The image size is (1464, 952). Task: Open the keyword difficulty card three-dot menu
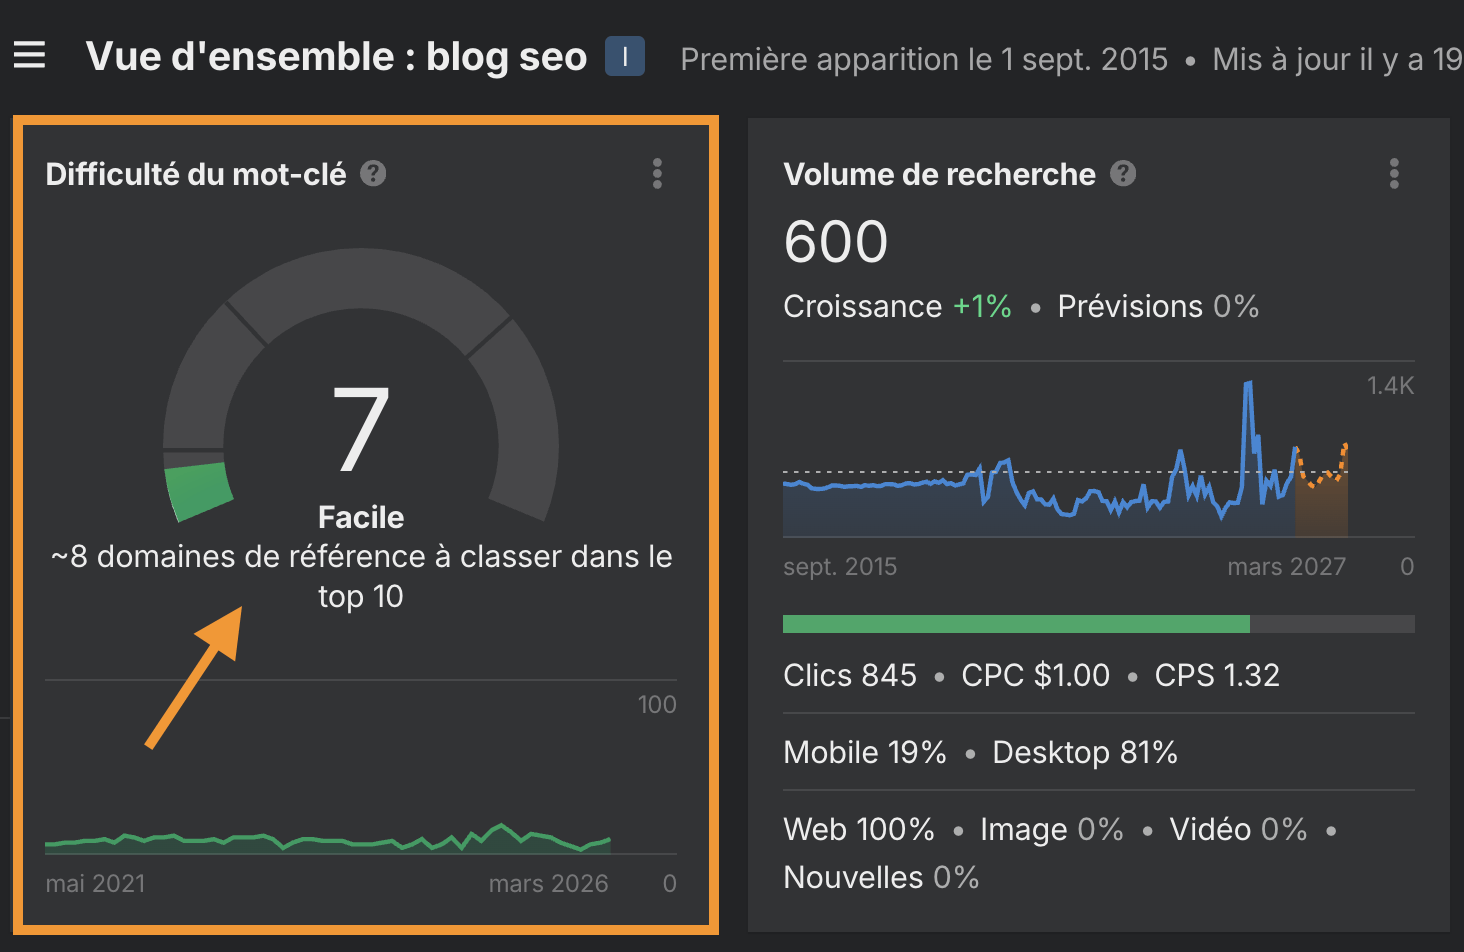point(658,174)
